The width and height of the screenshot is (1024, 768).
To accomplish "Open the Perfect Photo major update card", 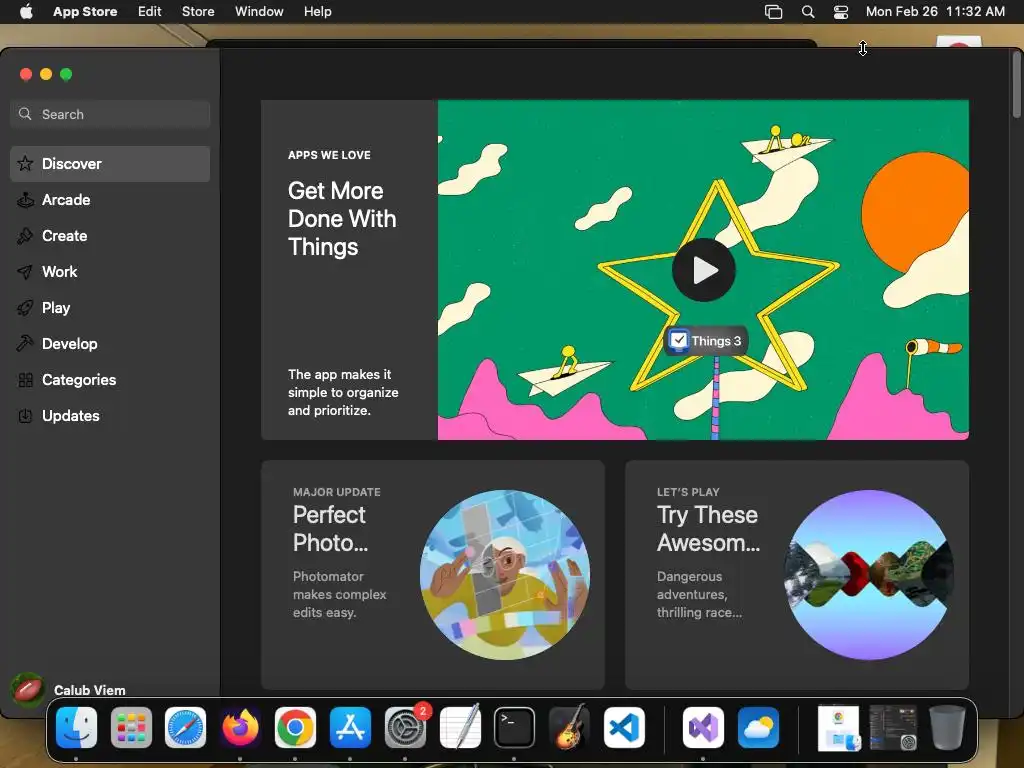I will coord(432,575).
